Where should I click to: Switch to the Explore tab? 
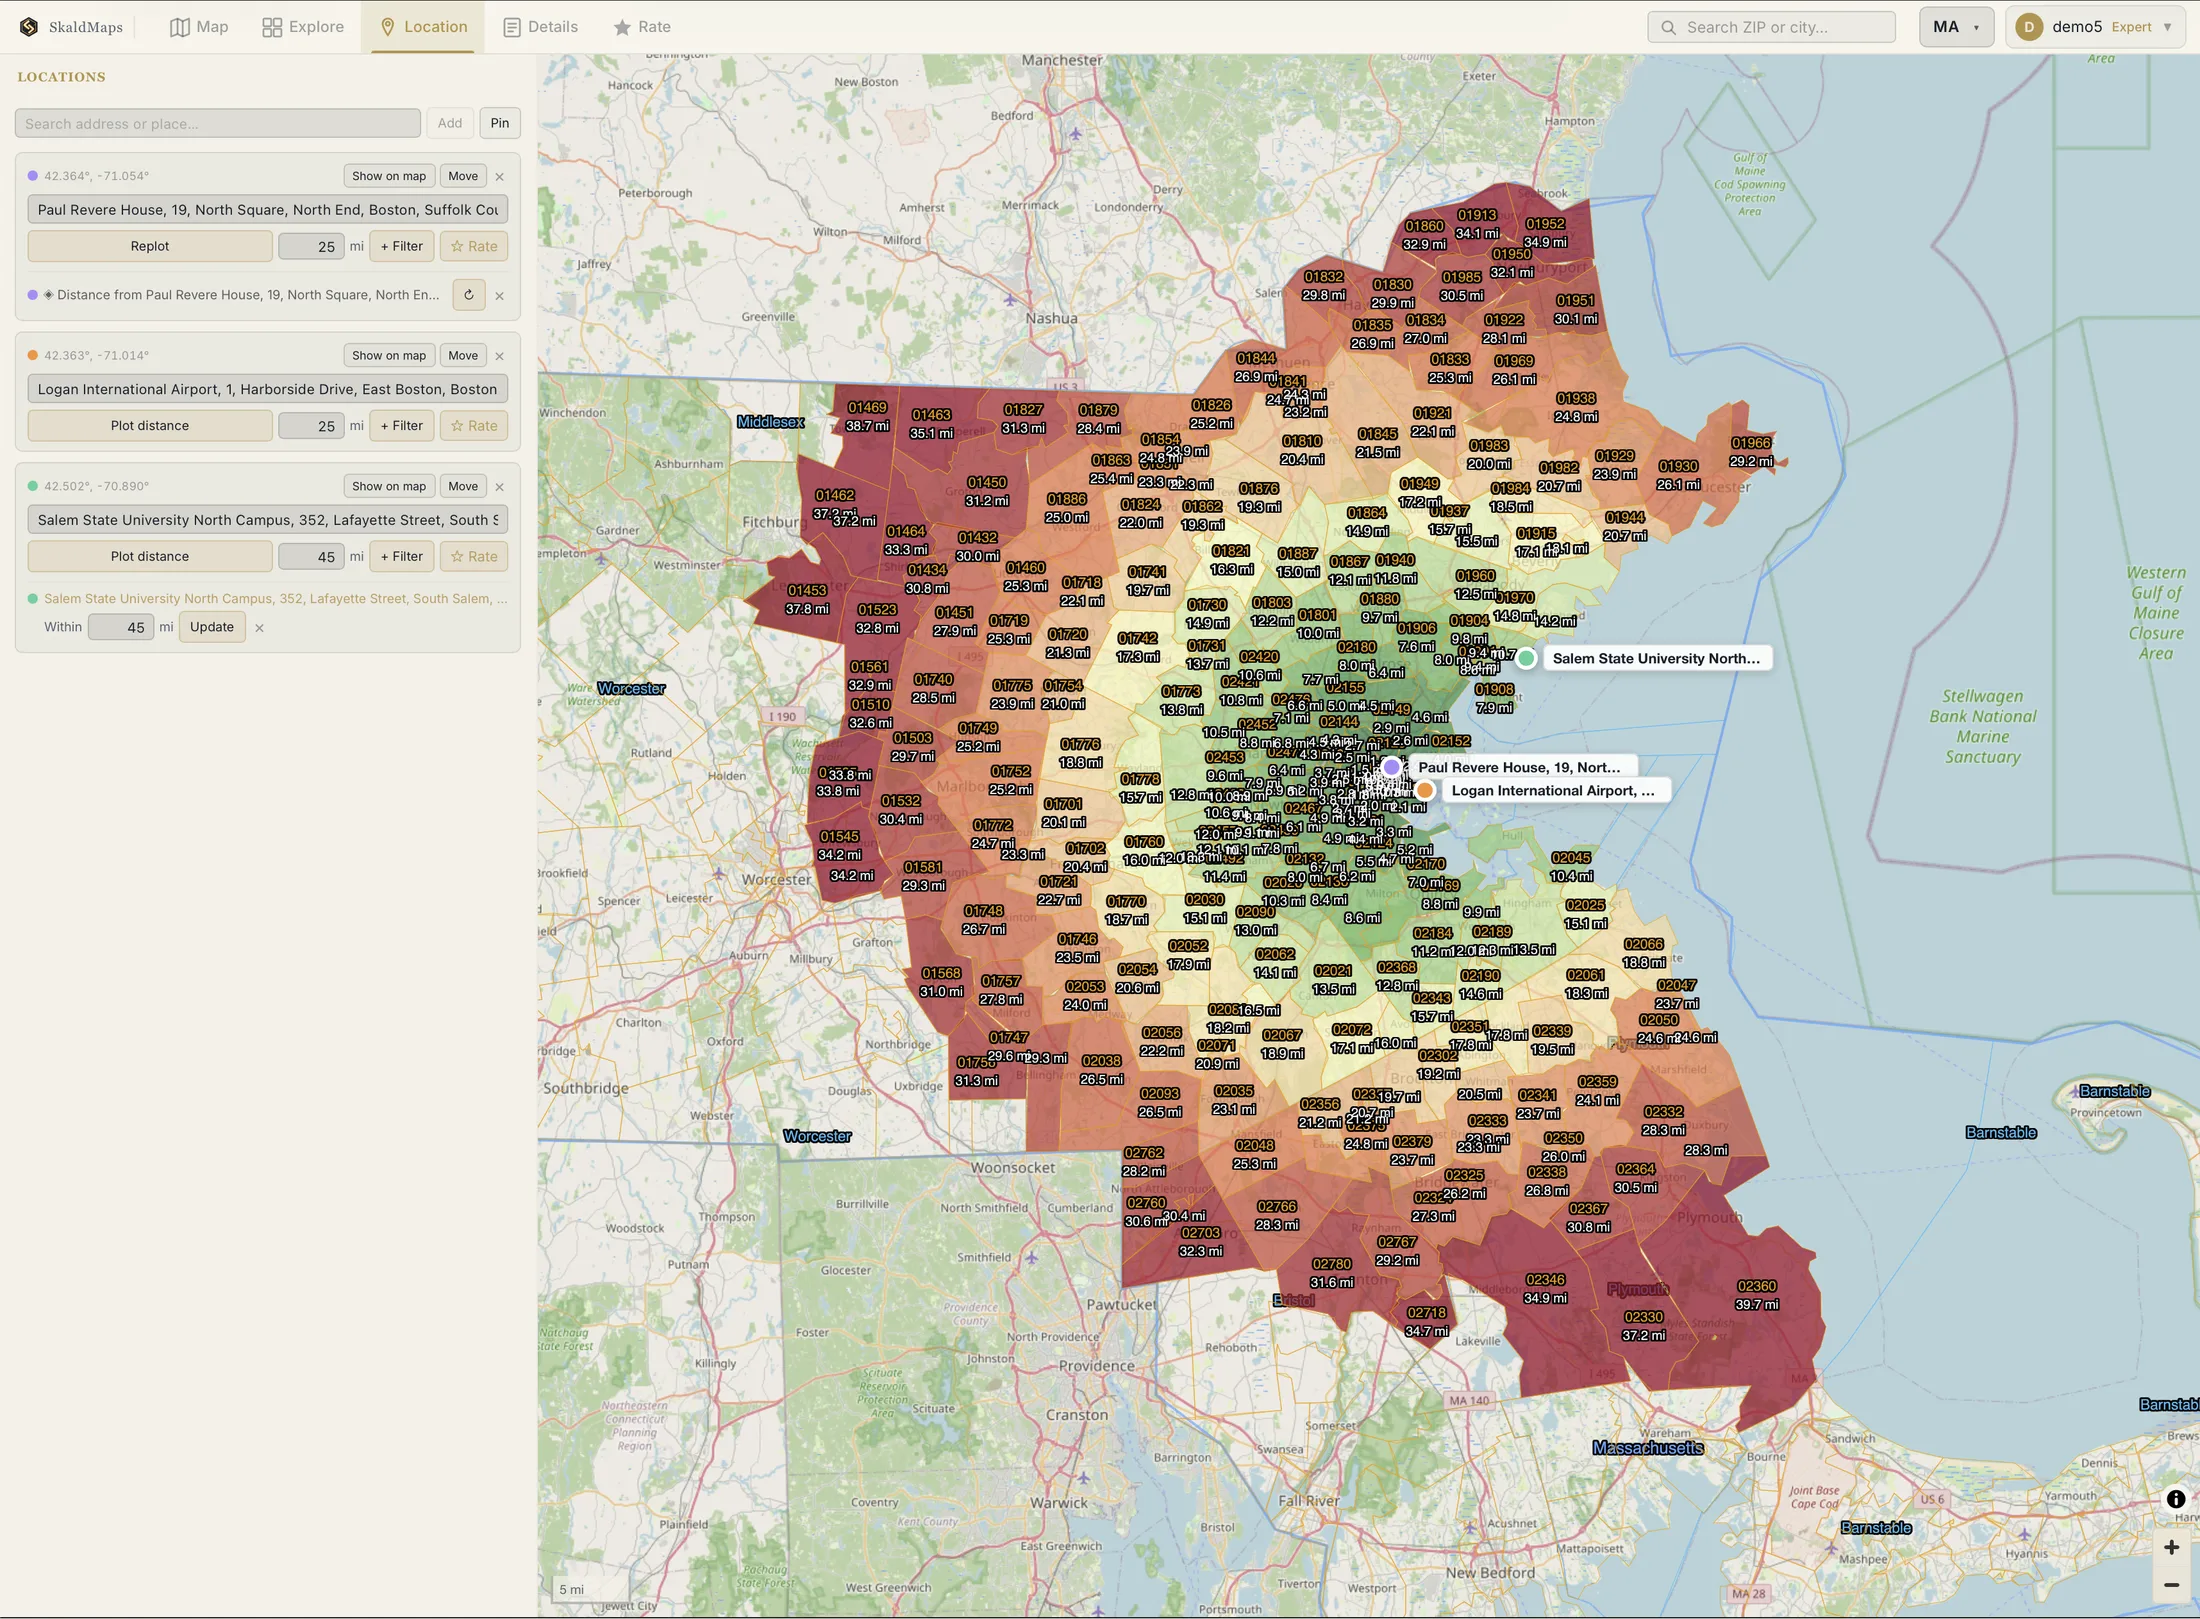pyautogui.click(x=303, y=27)
